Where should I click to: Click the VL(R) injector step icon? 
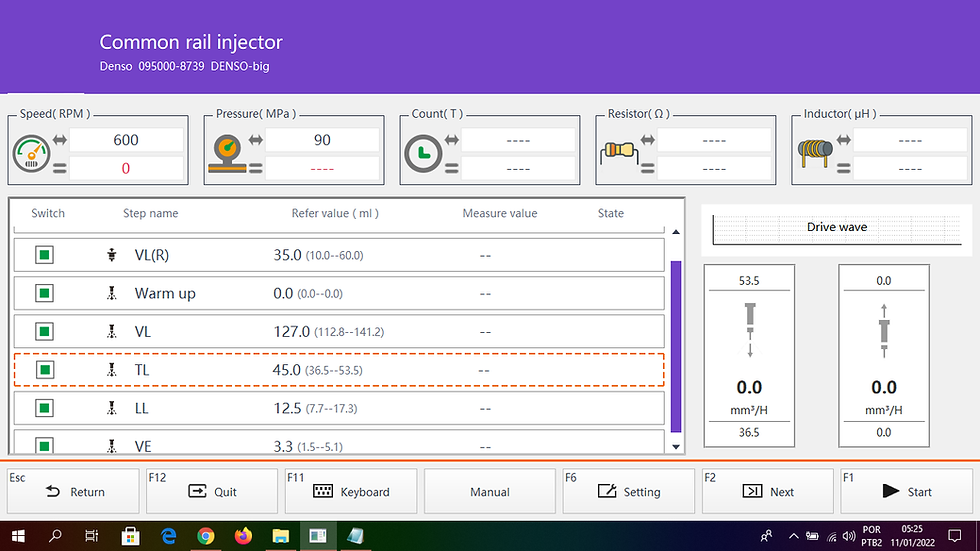coord(112,255)
